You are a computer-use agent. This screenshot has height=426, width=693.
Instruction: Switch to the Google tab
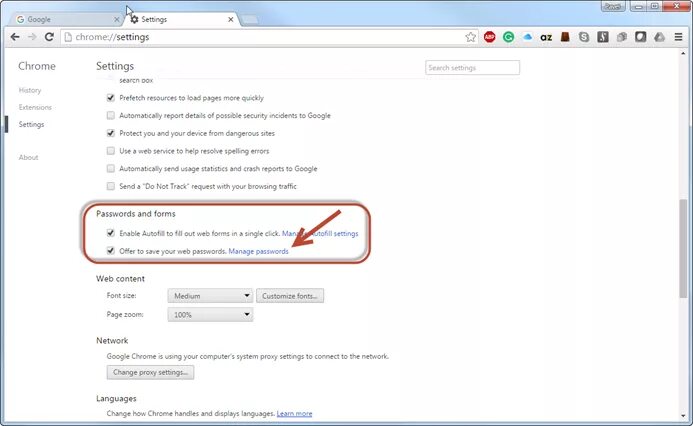pos(66,19)
